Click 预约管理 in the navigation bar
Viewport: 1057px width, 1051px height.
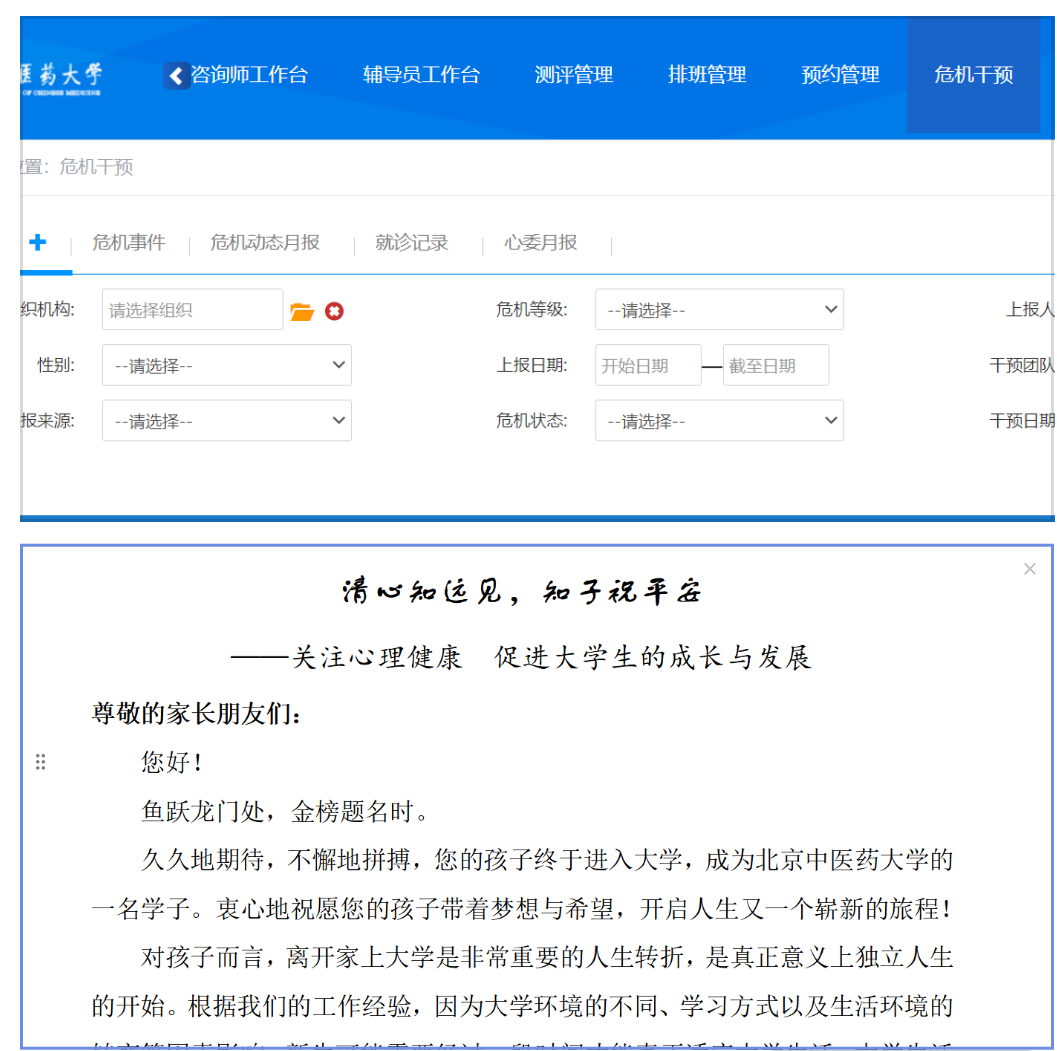[840, 75]
